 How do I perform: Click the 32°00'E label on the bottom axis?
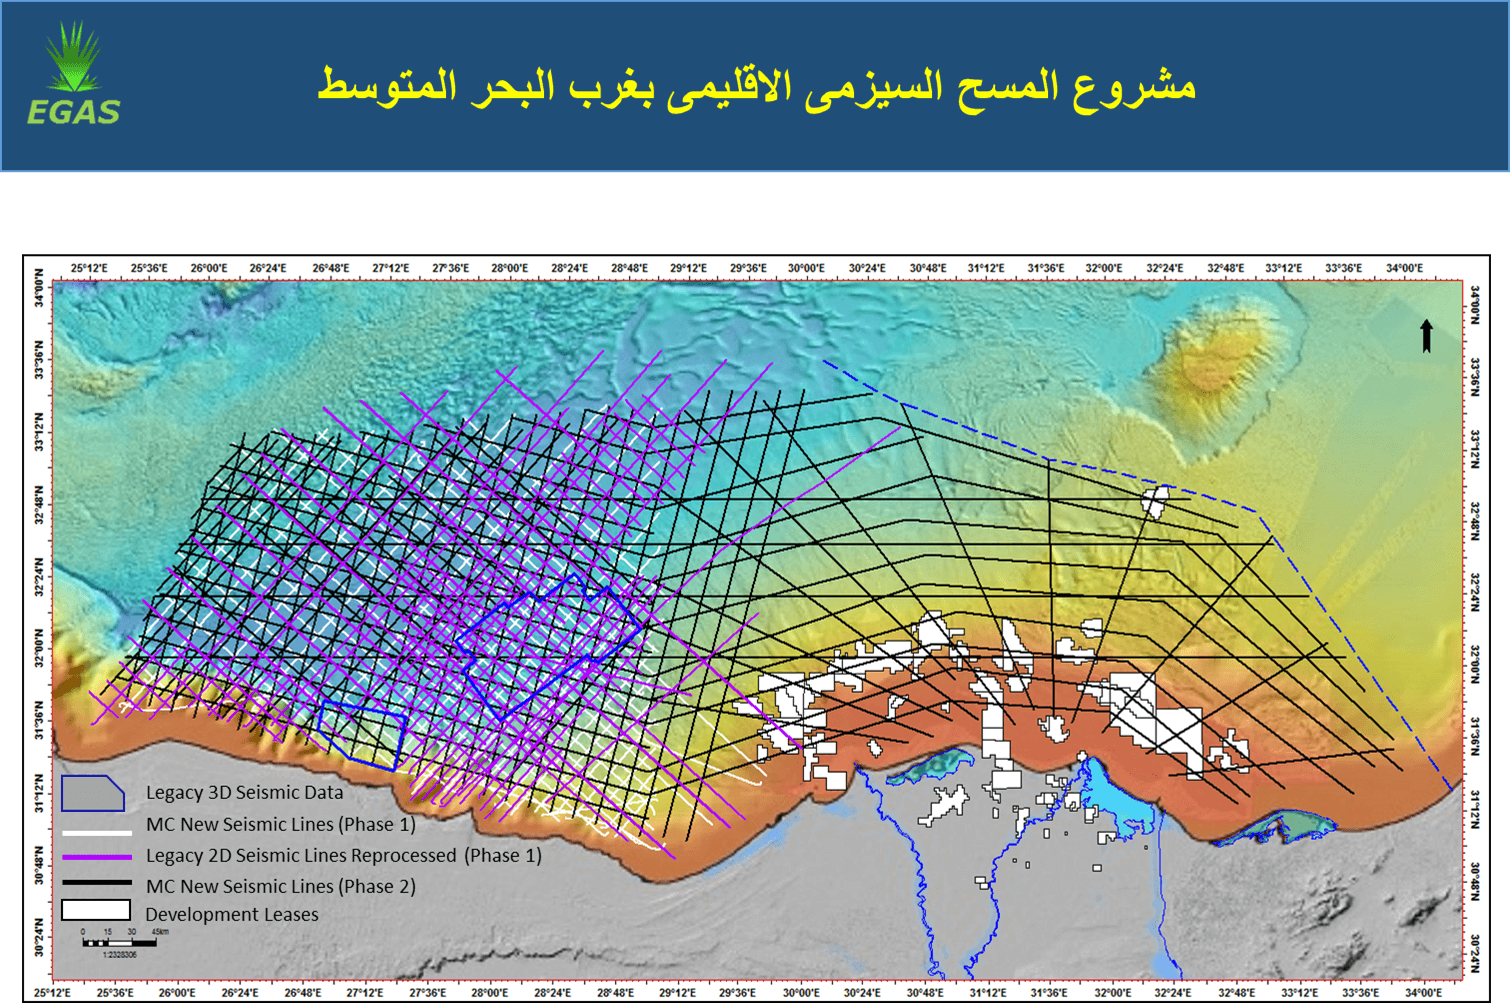[x=1112, y=993]
